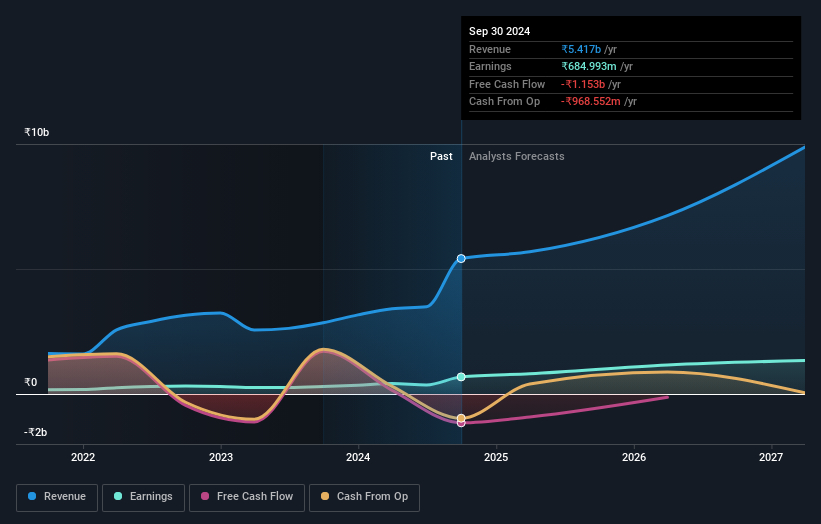Image resolution: width=821 pixels, height=524 pixels.
Task: Click the ₹5.417b revenue value in tooltip
Action: 581,49
